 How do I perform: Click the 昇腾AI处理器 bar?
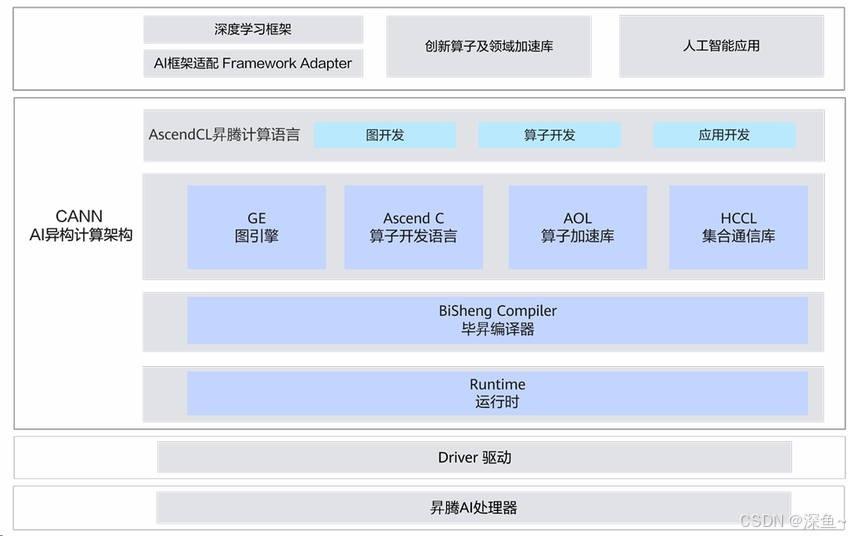pyautogui.click(x=474, y=507)
